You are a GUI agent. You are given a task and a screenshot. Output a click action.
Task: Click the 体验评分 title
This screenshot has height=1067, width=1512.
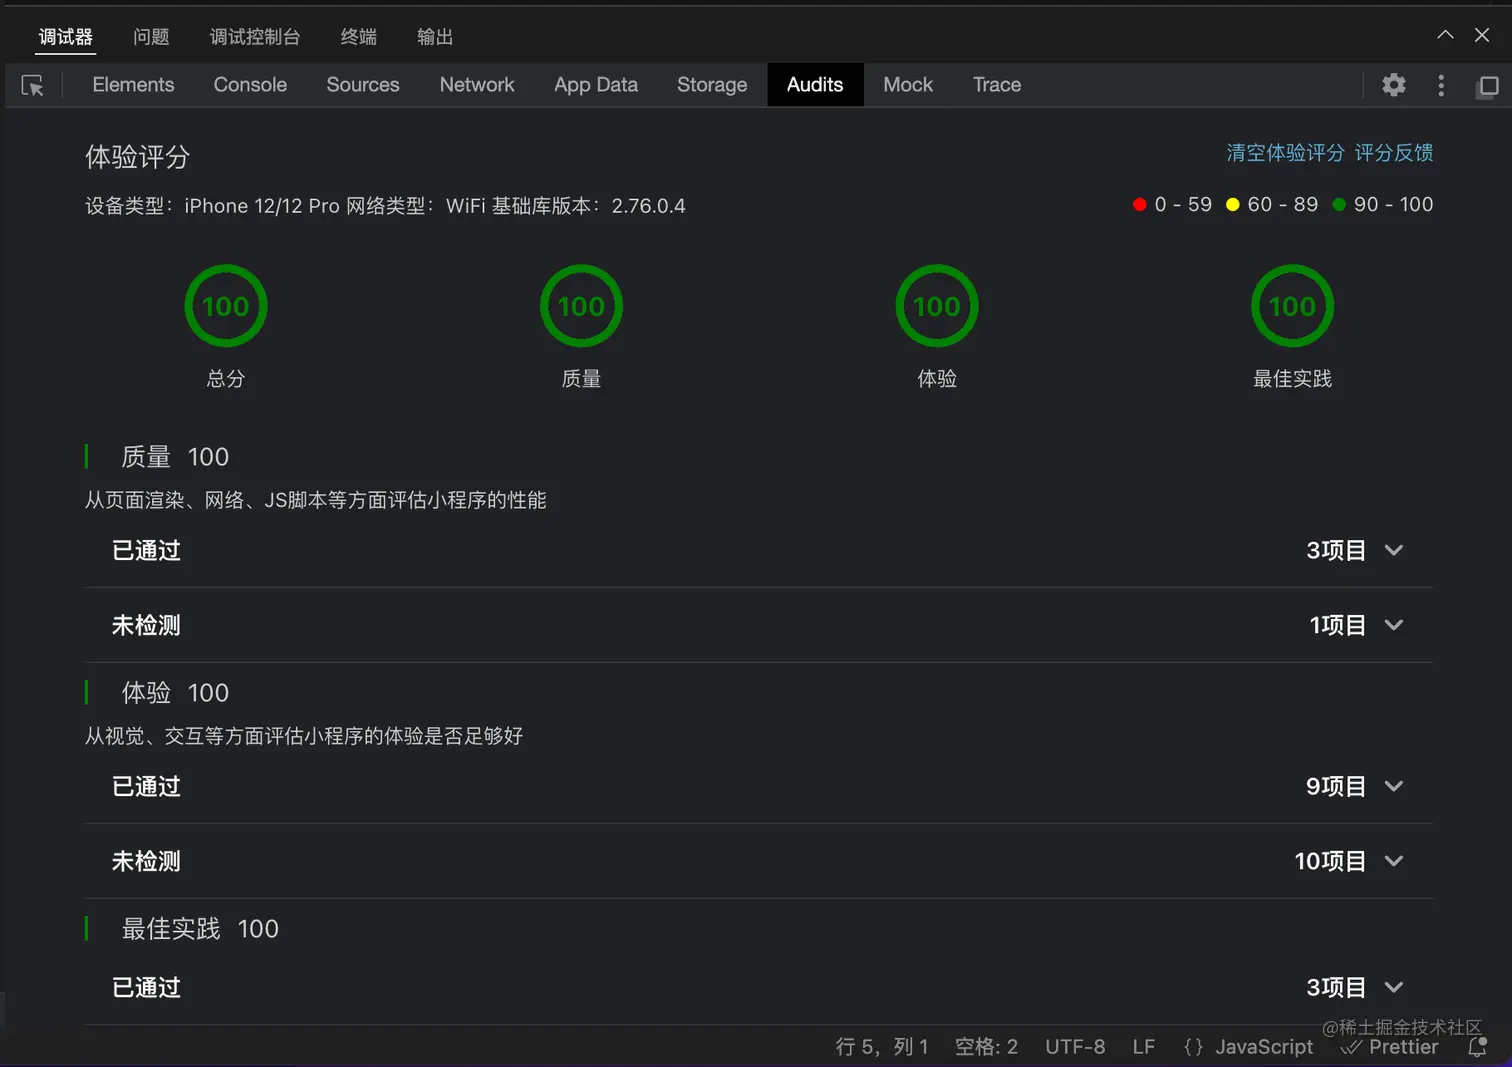coord(137,157)
